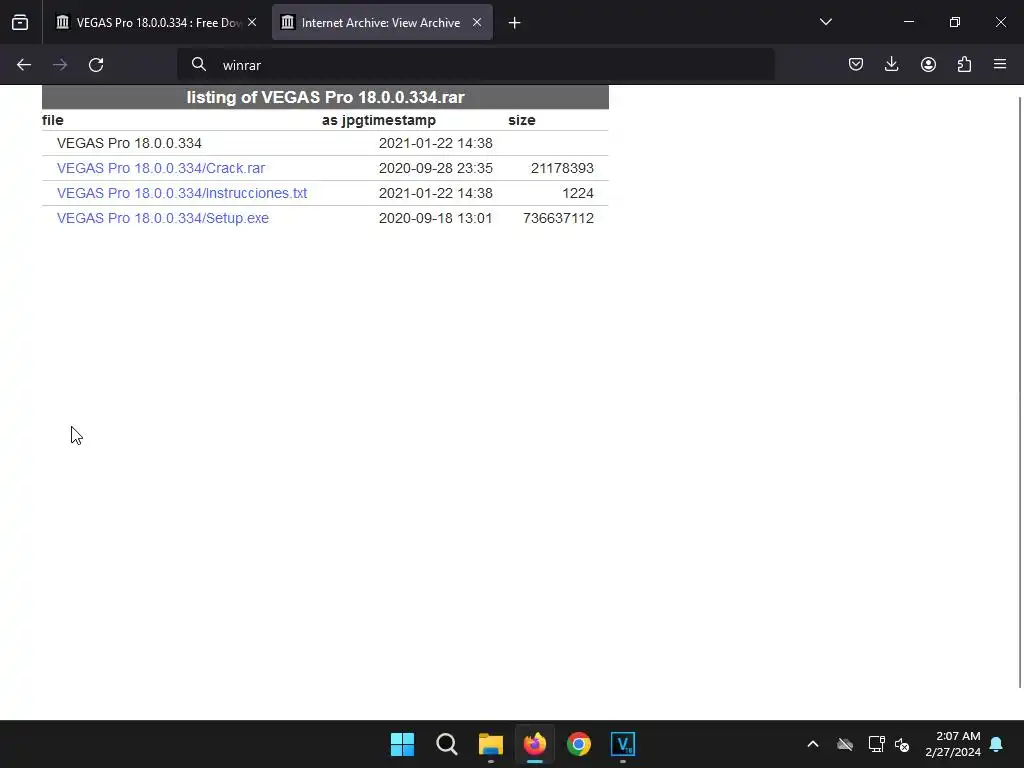This screenshot has width=1024, height=768.
Task: Open the Firefox application menu
Action: [x=1000, y=64]
